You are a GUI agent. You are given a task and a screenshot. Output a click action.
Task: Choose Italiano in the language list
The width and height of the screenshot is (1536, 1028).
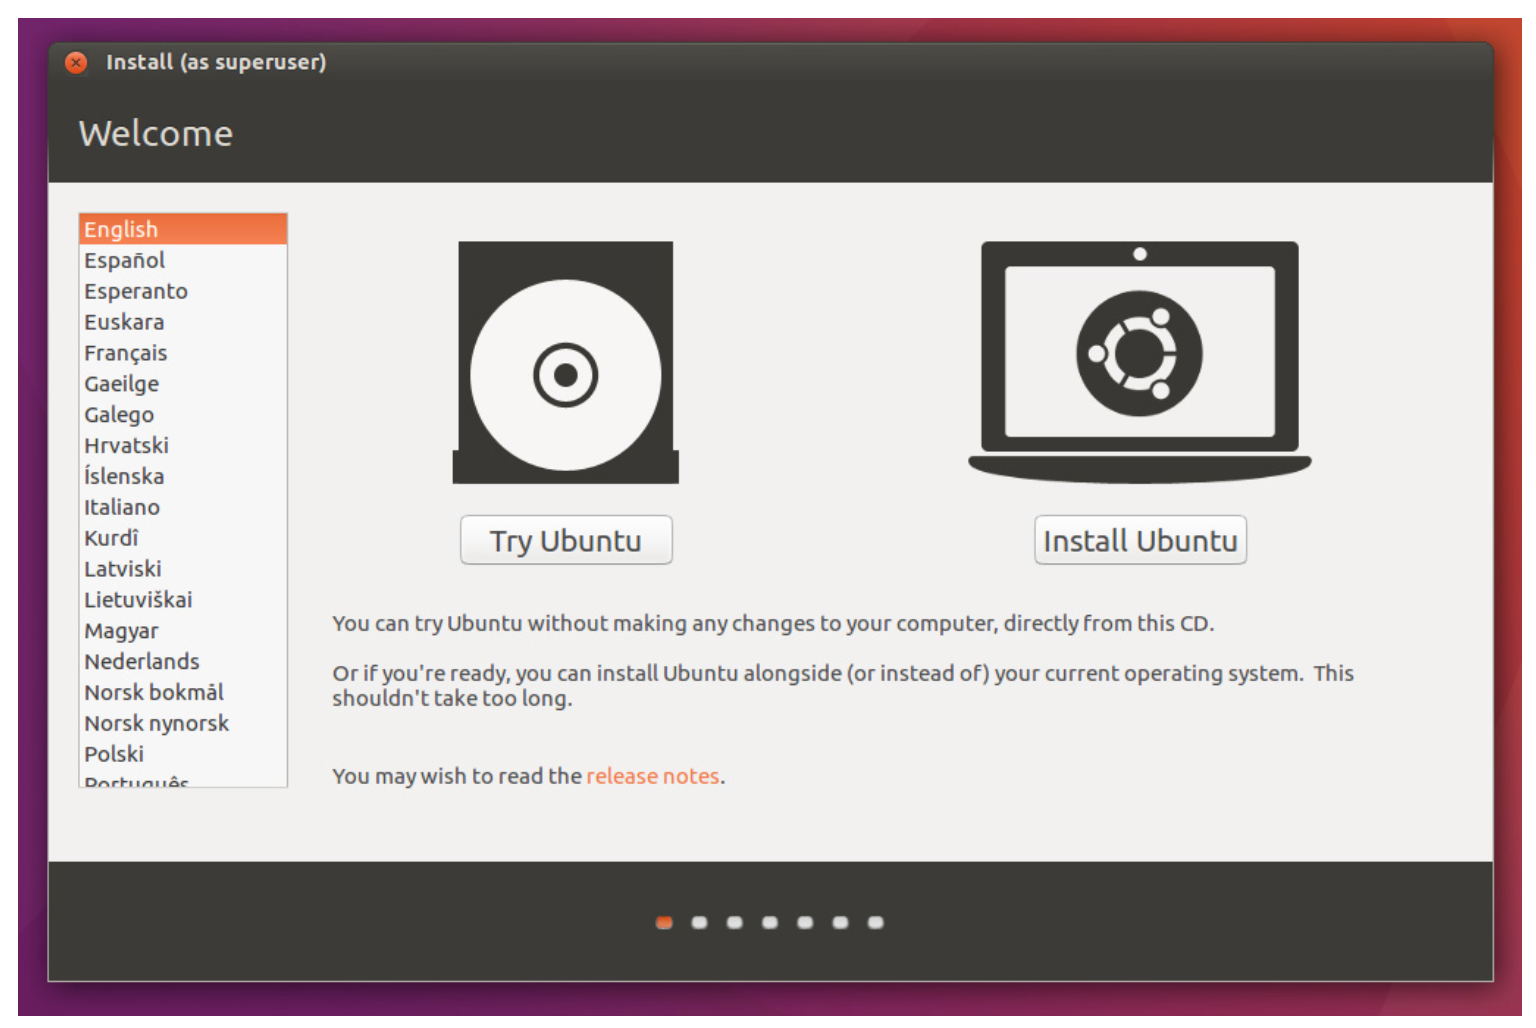click(x=183, y=507)
